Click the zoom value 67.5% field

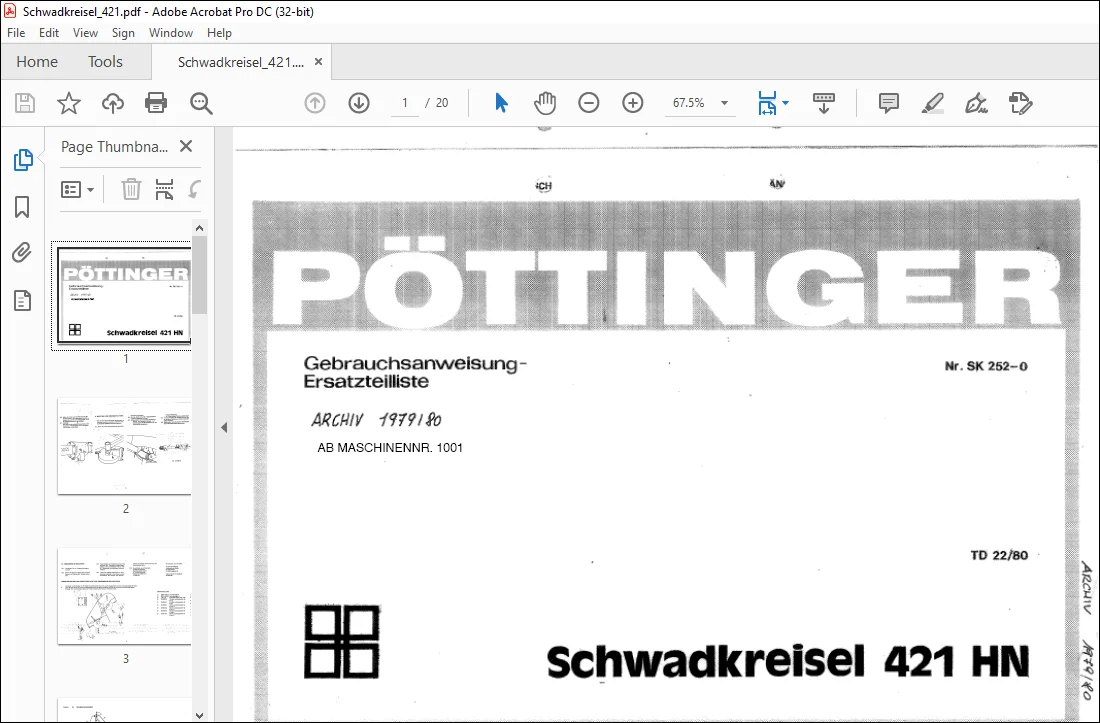coord(688,103)
